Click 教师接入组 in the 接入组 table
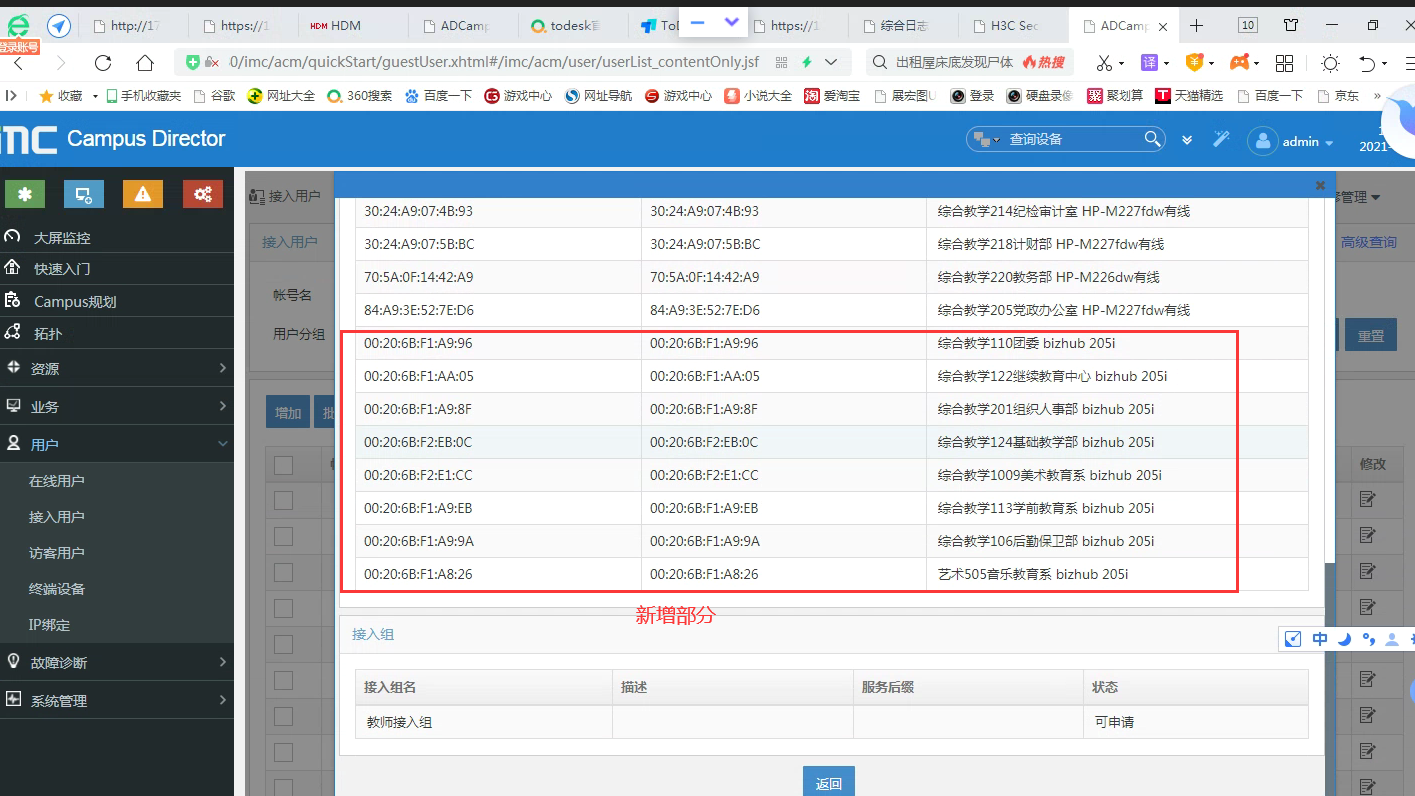Image resolution: width=1415 pixels, height=796 pixels. [x=400, y=722]
